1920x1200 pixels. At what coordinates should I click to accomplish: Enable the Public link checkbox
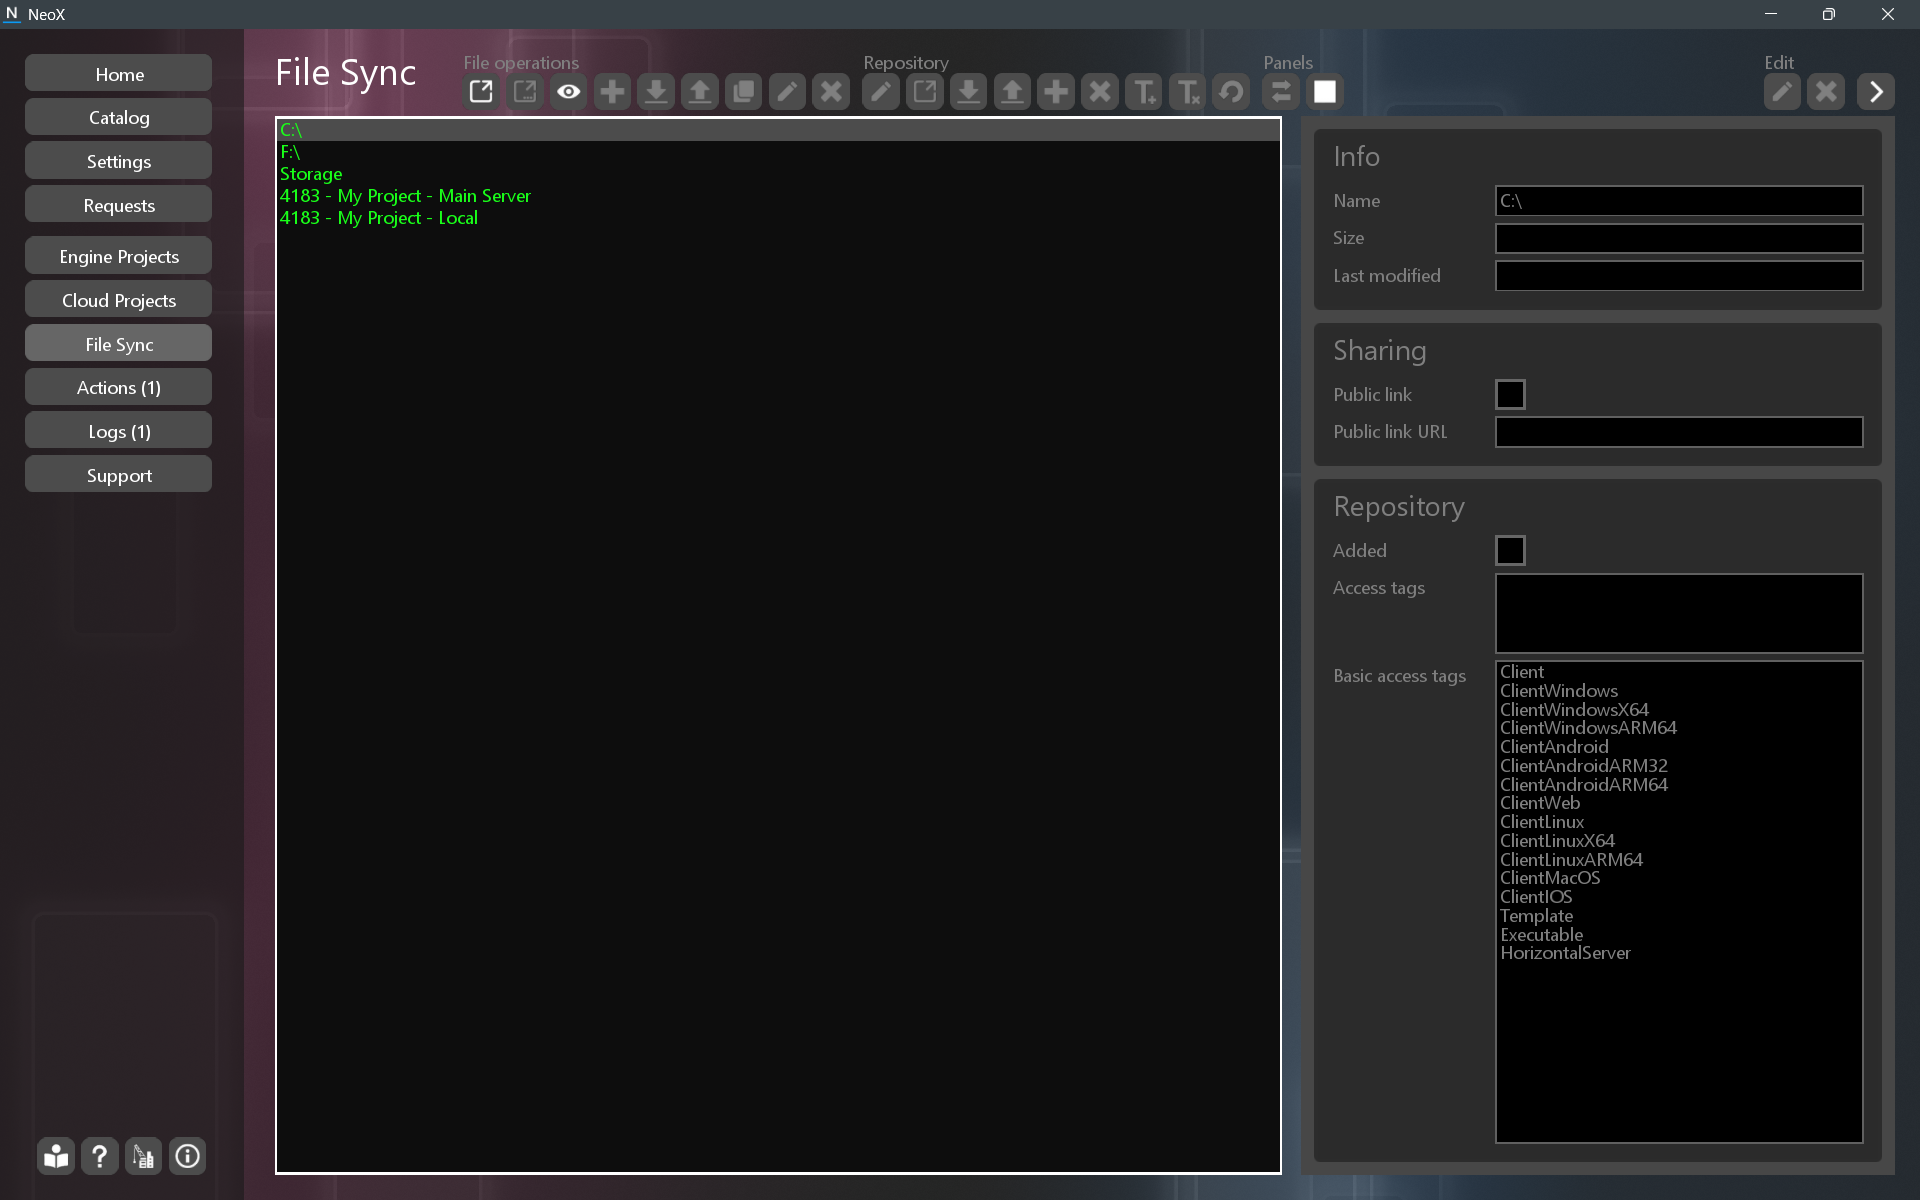point(1510,394)
